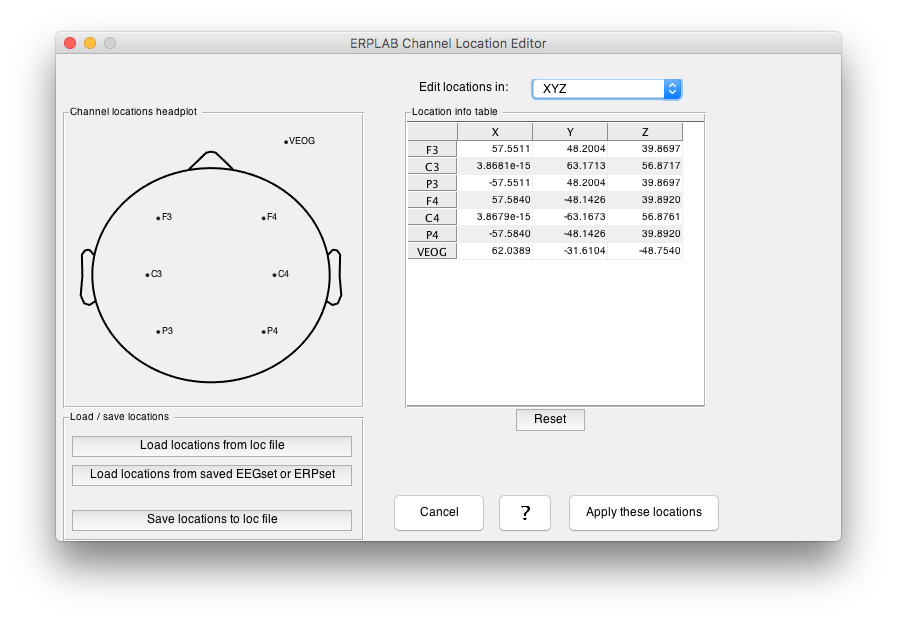Edit C3 Y value 63.1713
The width and height of the screenshot is (897, 621).
(x=570, y=166)
